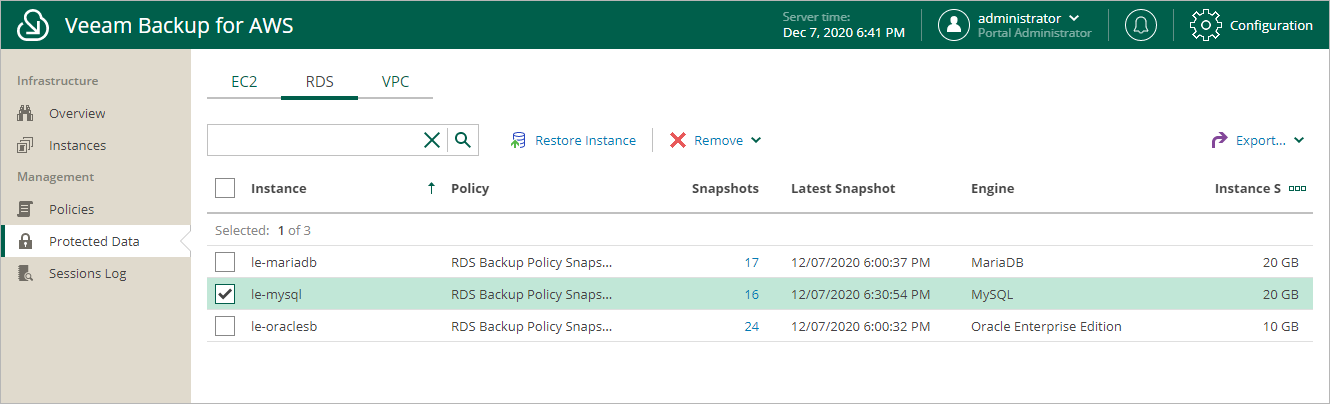
Task: Check the le-oraclesb row checkbox
Action: click(x=225, y=326)
